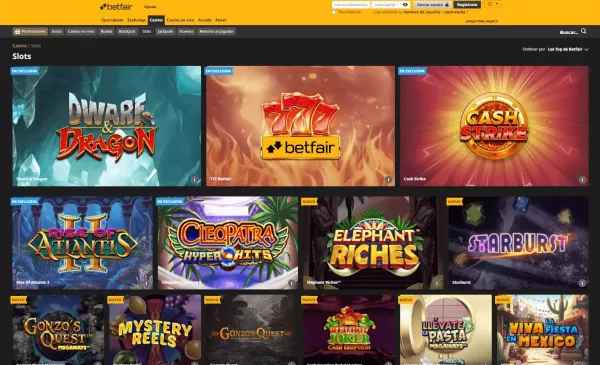Viewport: 600px width, 365px height.
Task: Select the Slots category
Action: [147, 32]
